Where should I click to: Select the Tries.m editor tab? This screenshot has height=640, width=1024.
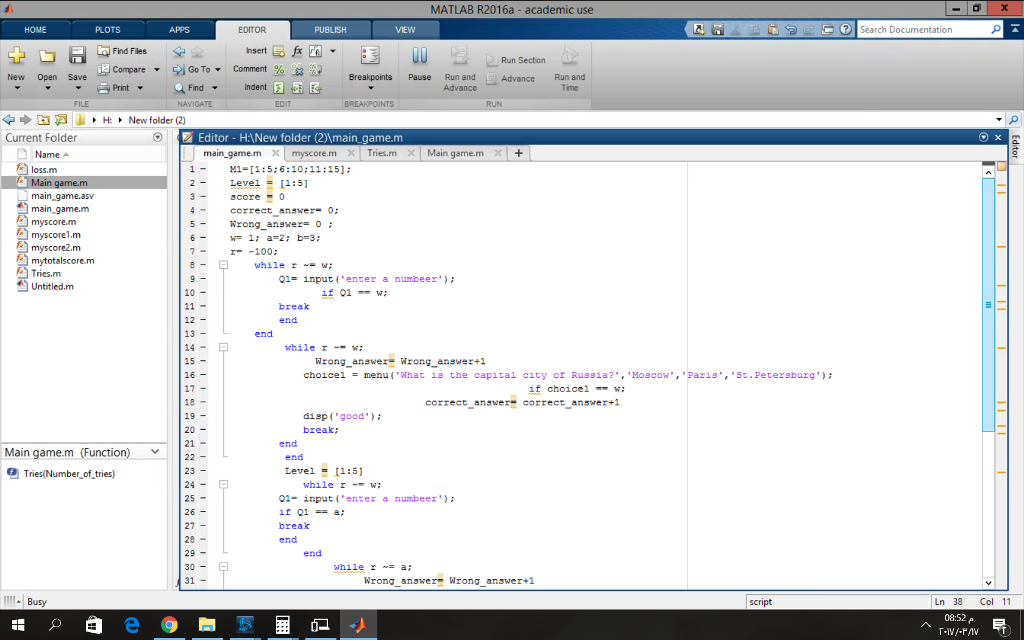click(x=382, y=153)
